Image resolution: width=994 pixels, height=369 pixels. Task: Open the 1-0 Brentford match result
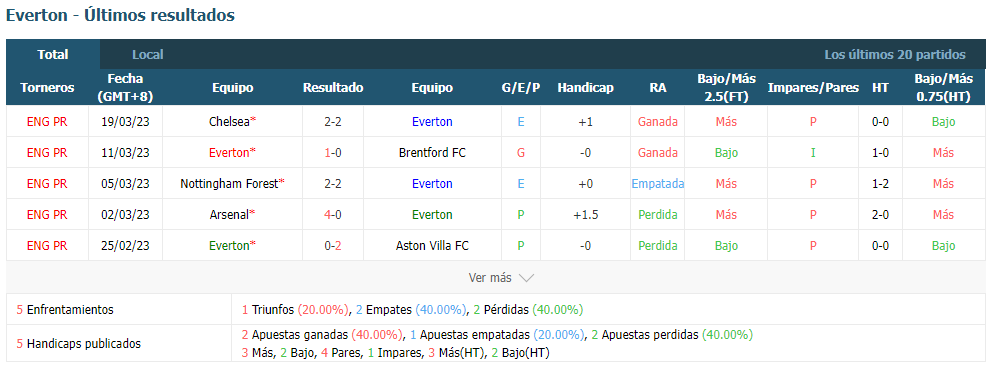[x=333, y=153]
